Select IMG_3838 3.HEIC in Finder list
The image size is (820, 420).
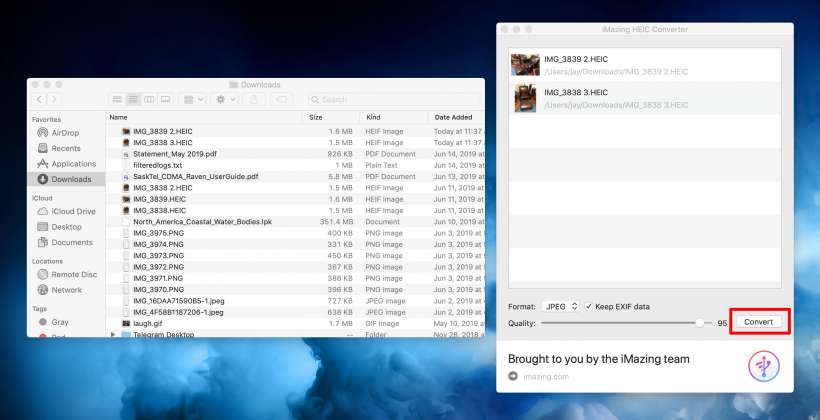click(x=295, y=142)
